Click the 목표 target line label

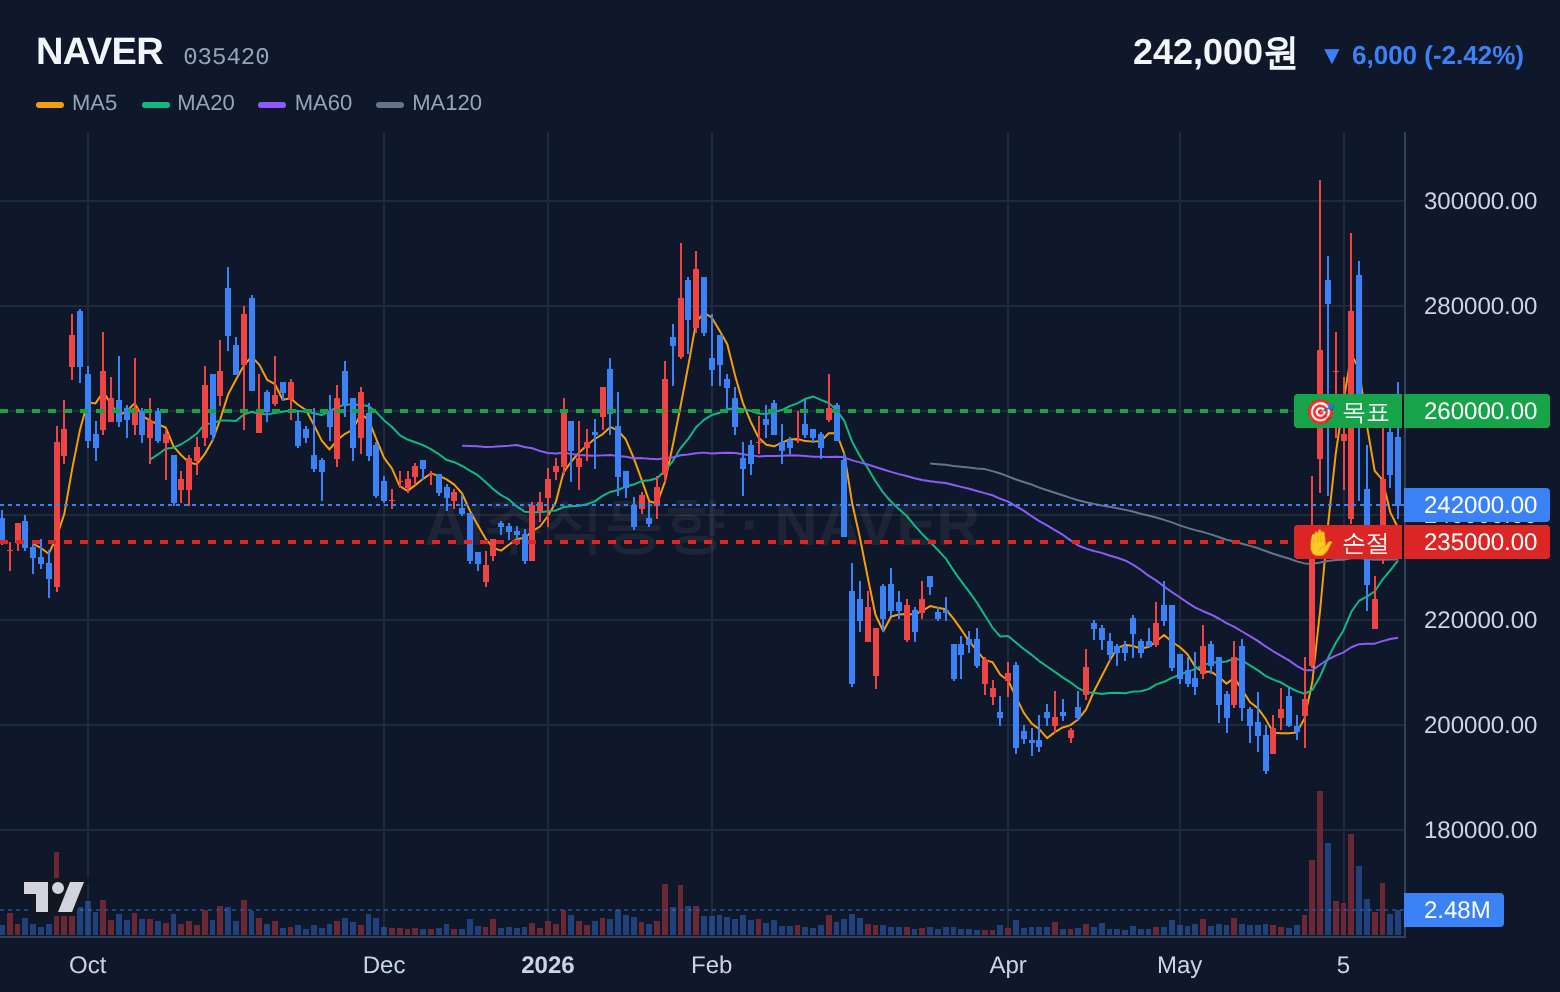pos(1348,411)
